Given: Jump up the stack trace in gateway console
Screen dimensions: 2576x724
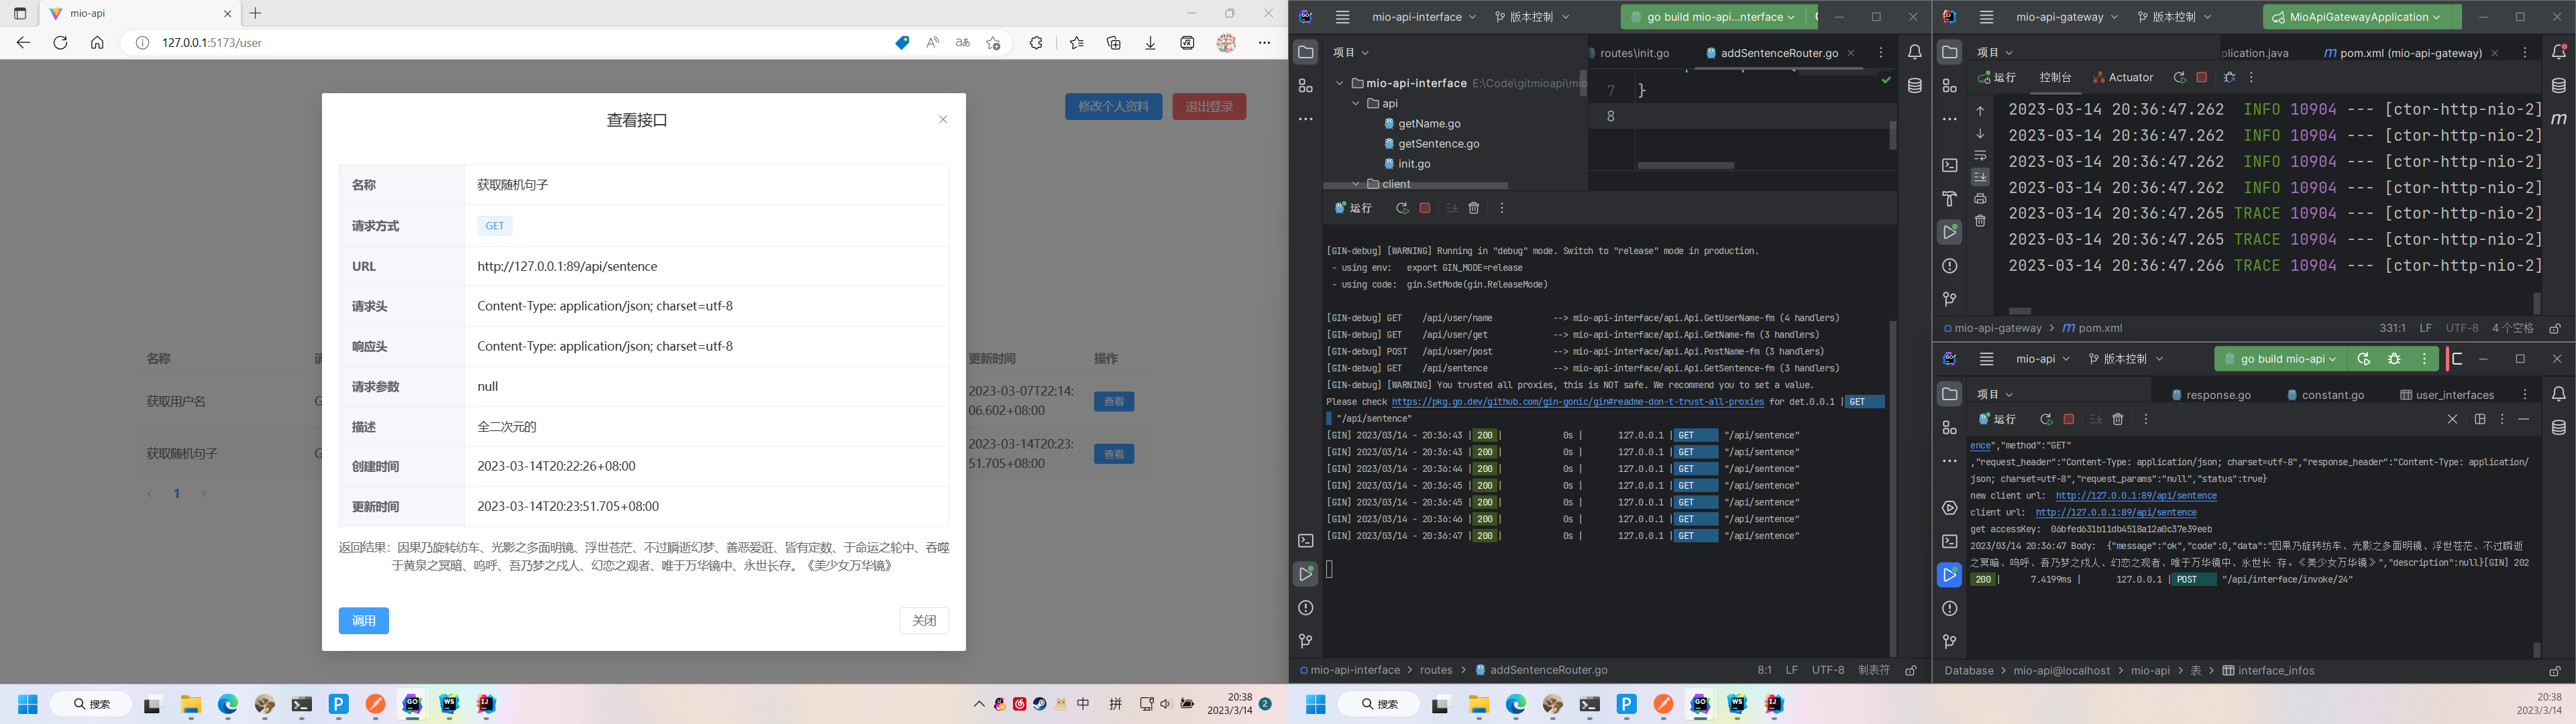Looking at the screenshot, I should coord(1980,111).
